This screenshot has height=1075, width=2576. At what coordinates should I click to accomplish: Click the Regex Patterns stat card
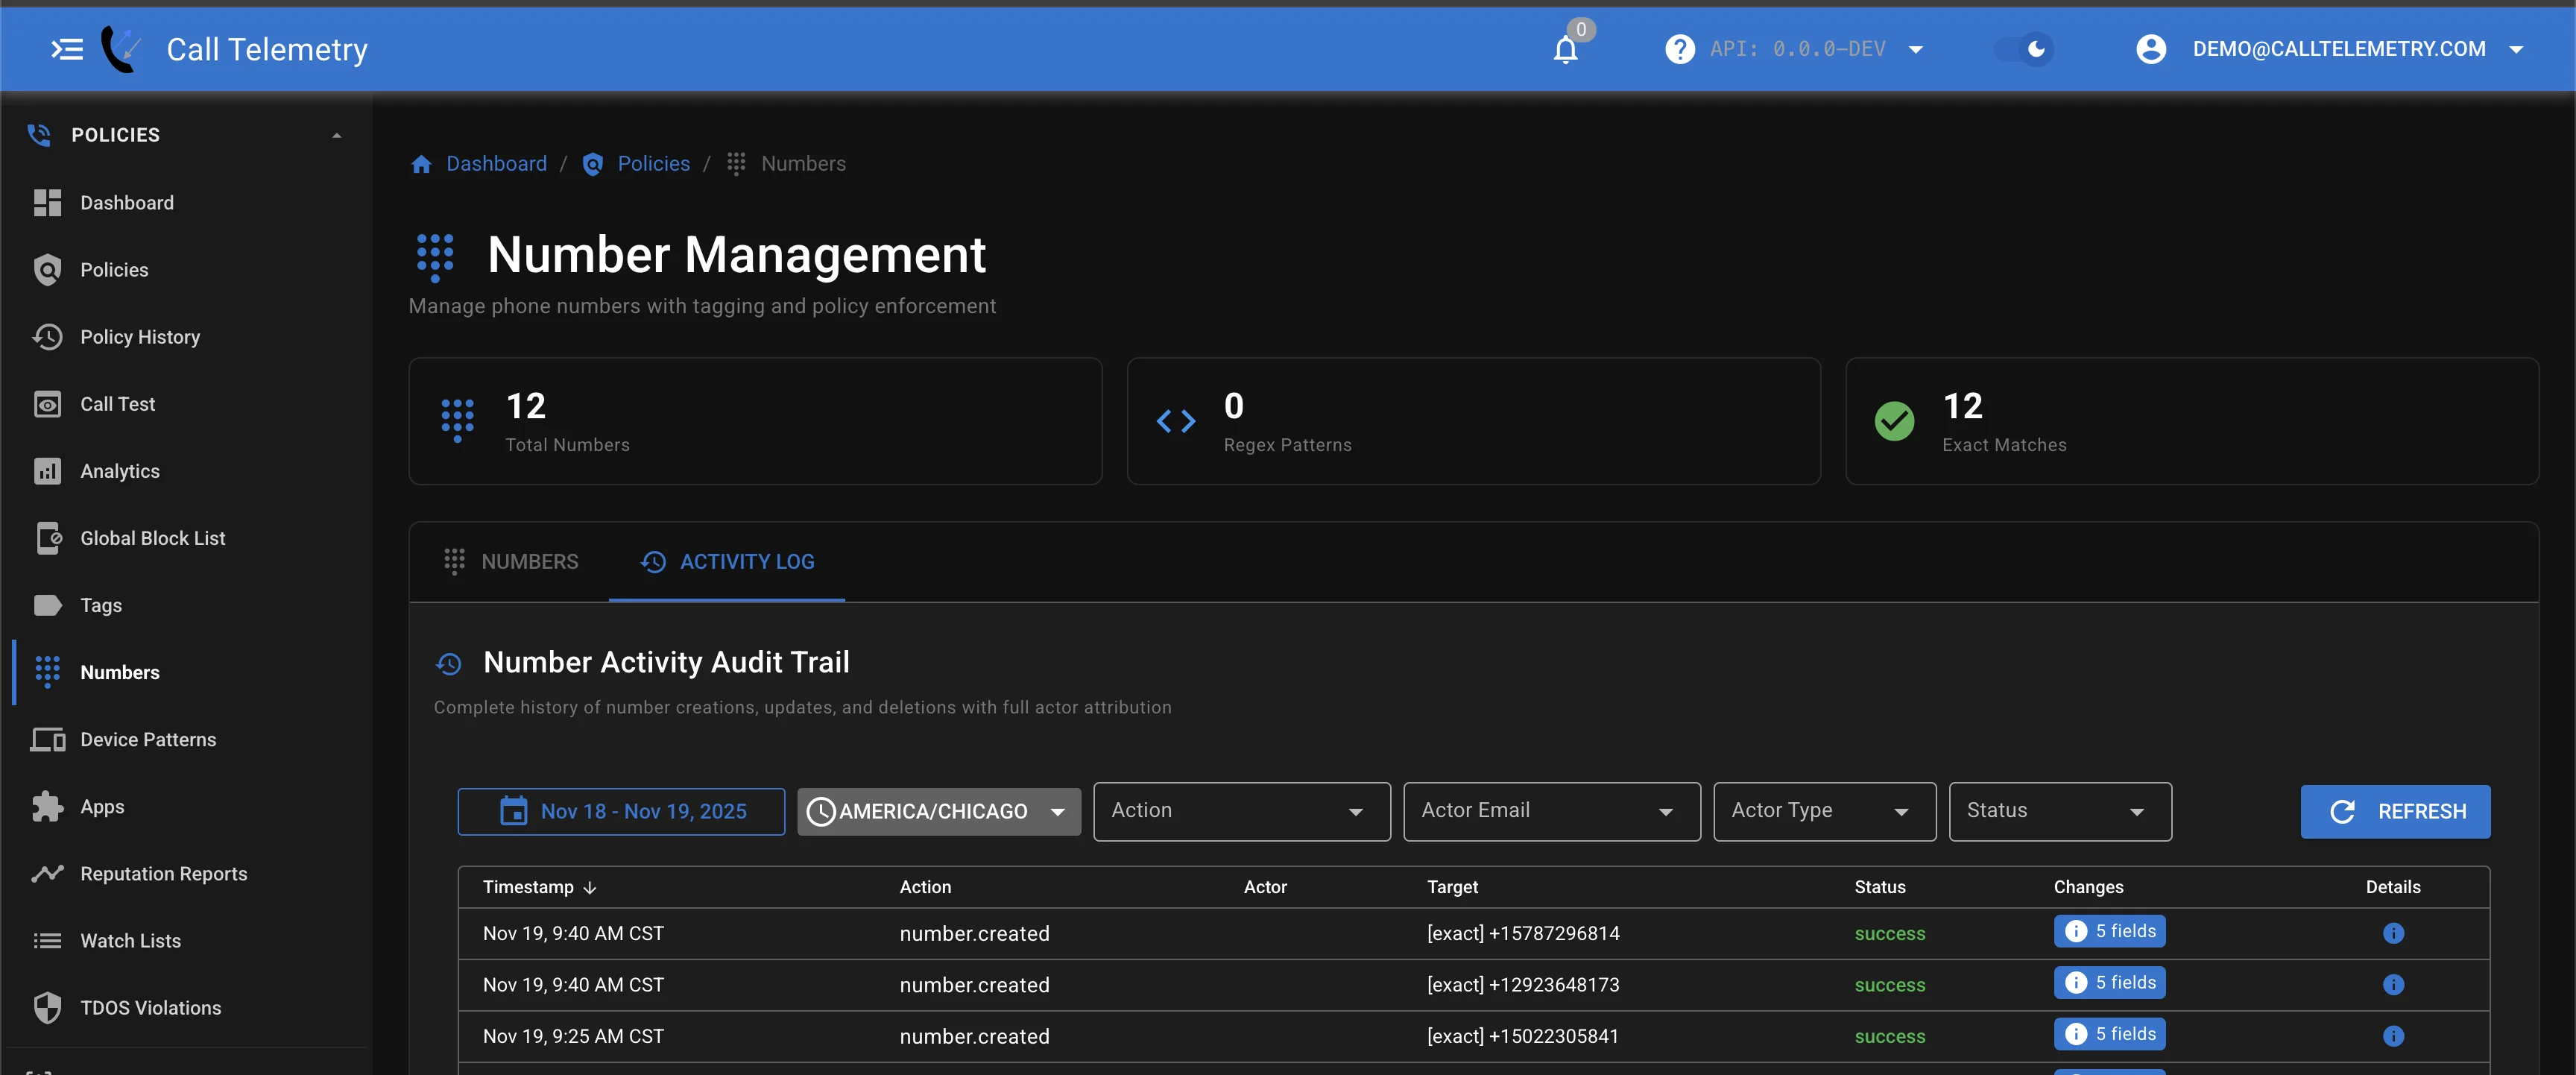pos(1473,421)
